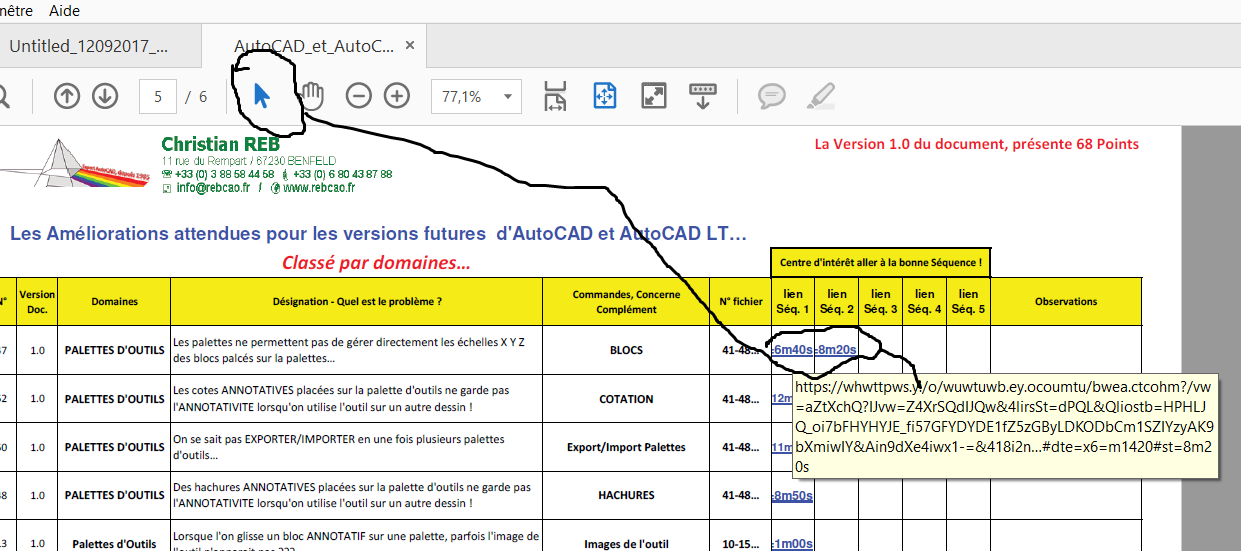
Task: Click the www.rebcao.fr website link
Action: coord(319,187)
